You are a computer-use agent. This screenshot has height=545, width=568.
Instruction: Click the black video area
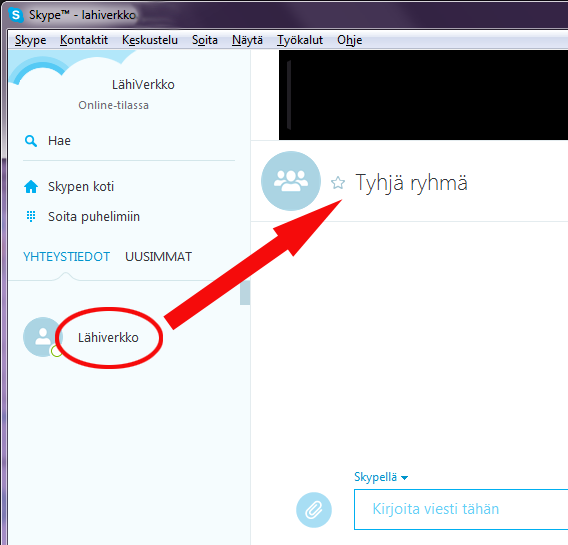[x=423, y=95]
